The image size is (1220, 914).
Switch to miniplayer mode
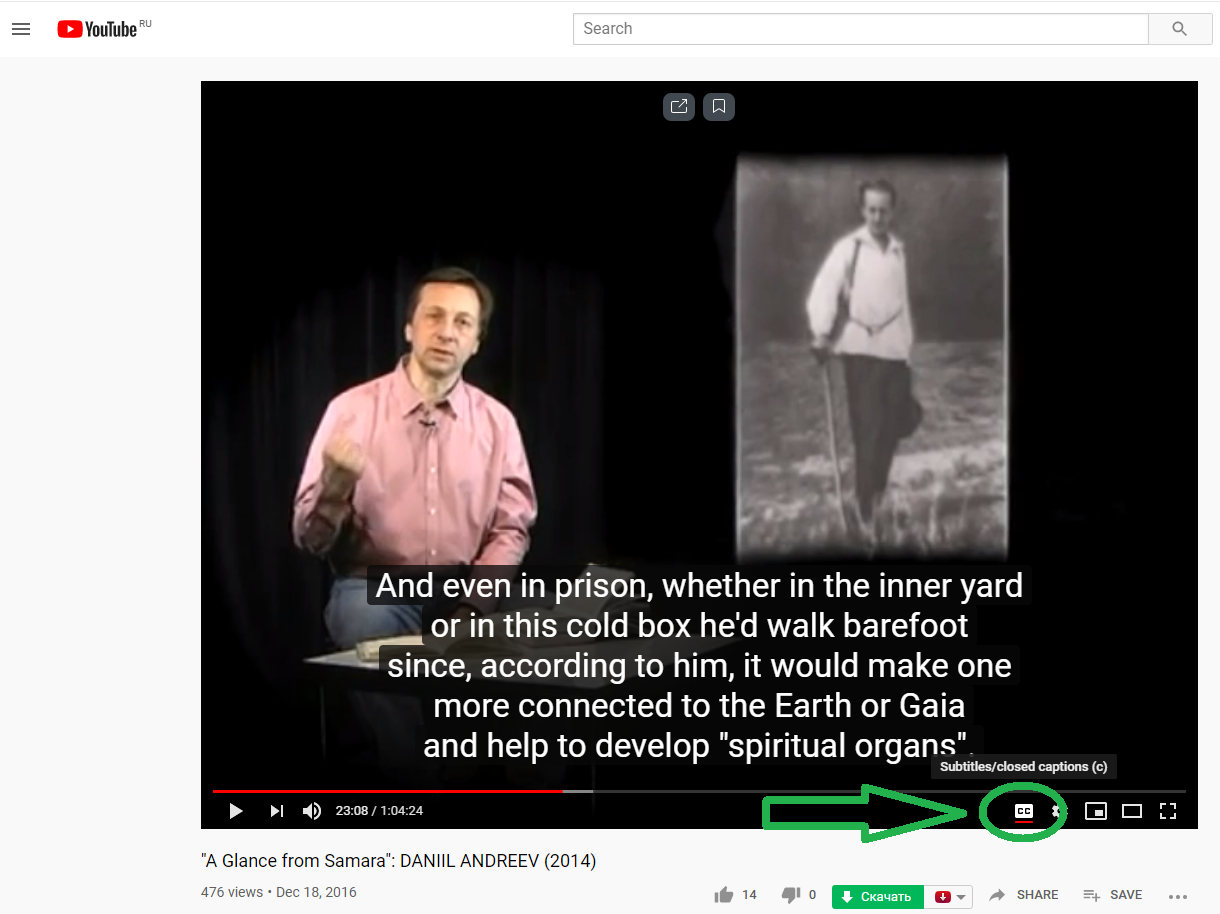(1096, 811)
